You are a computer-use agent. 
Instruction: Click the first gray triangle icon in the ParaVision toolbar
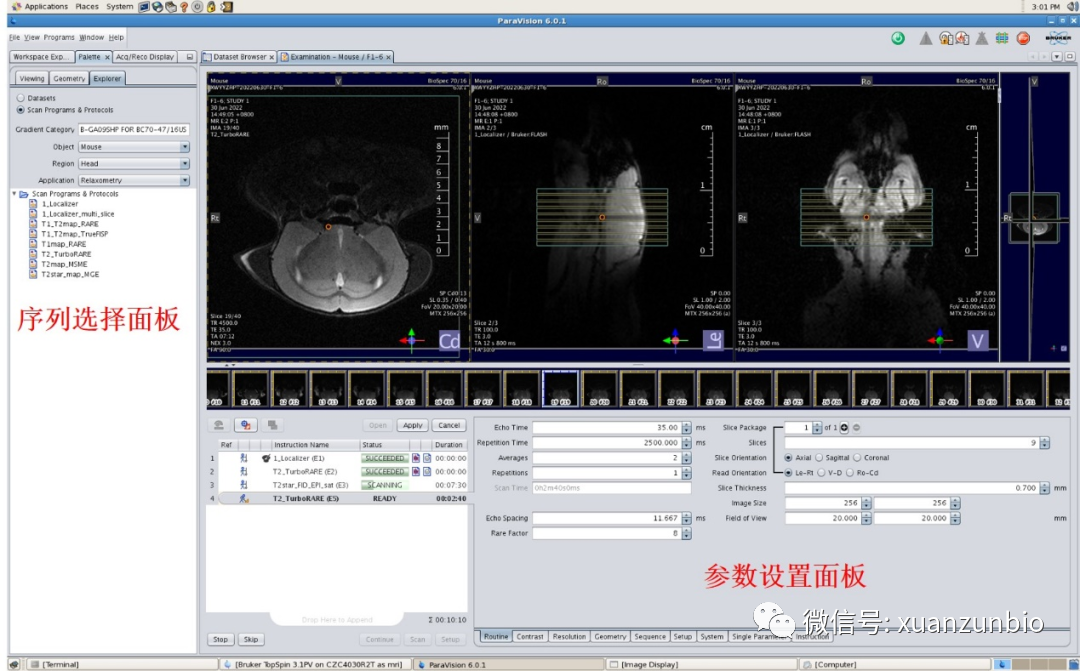click(x=926, y=39)
